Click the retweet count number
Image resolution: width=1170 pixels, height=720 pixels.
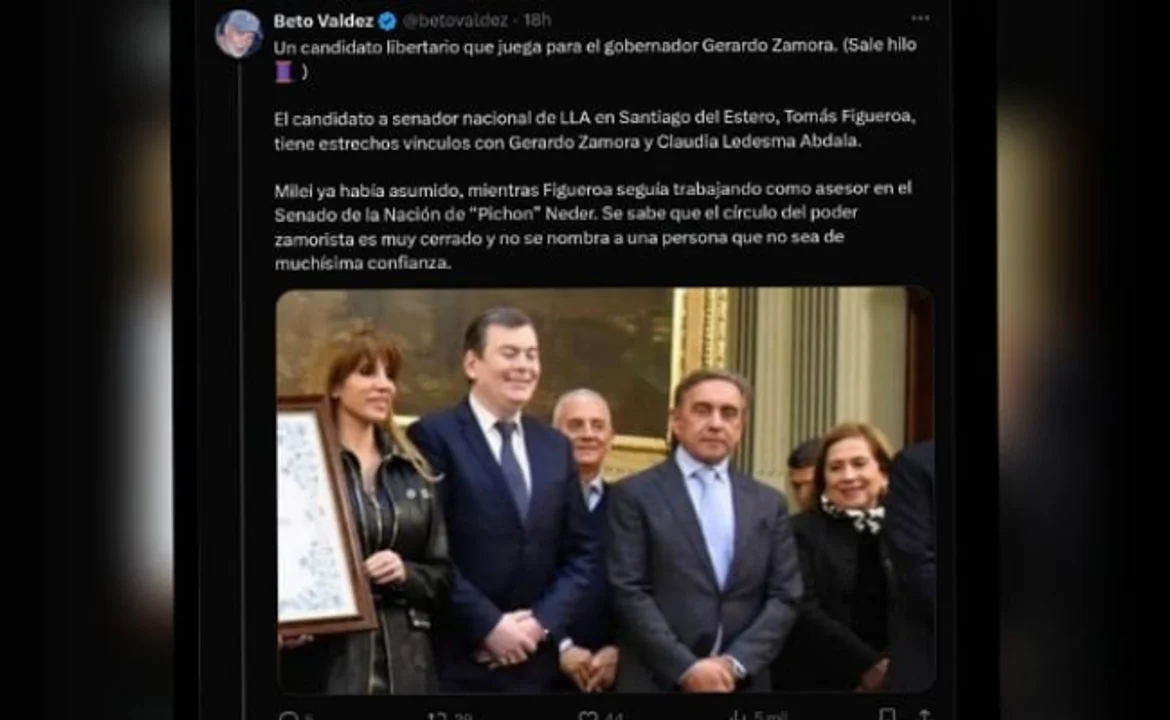(x=463, y=716)
